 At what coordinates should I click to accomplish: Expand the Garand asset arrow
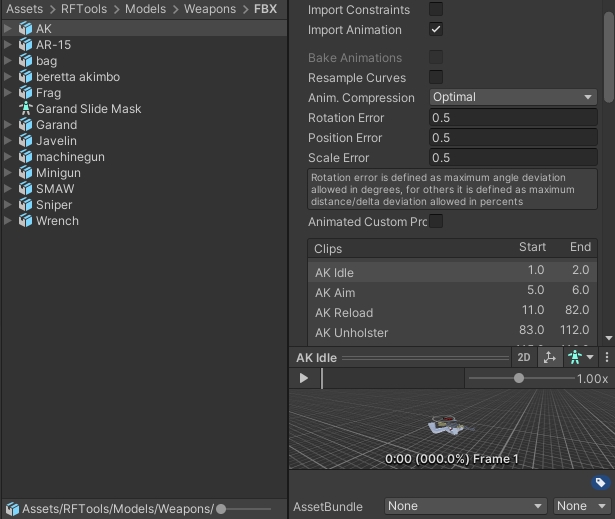point(7,124)
